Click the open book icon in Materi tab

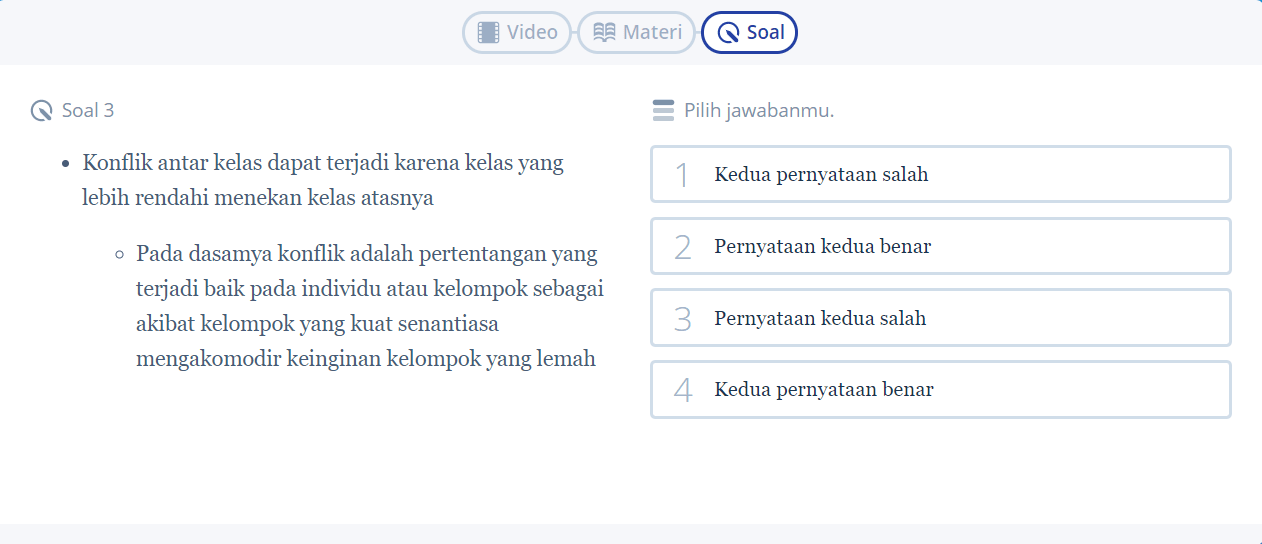[x=604, y=32]
